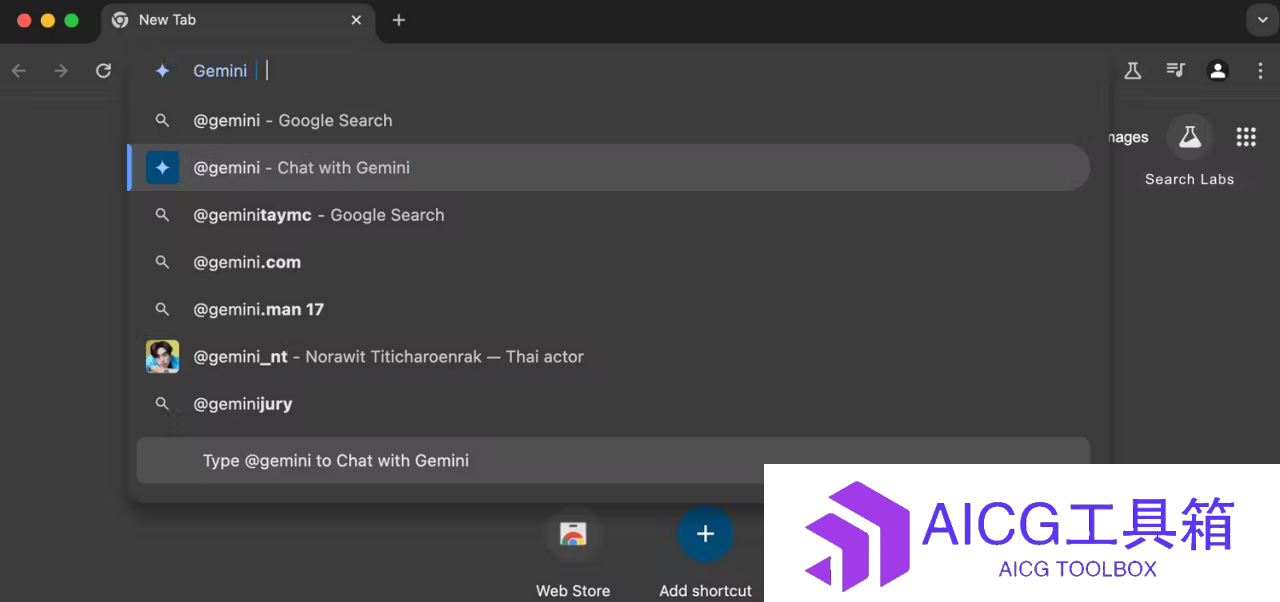Open the media controls toolbar icon
1280x602 pixels.
point(1176,70)
